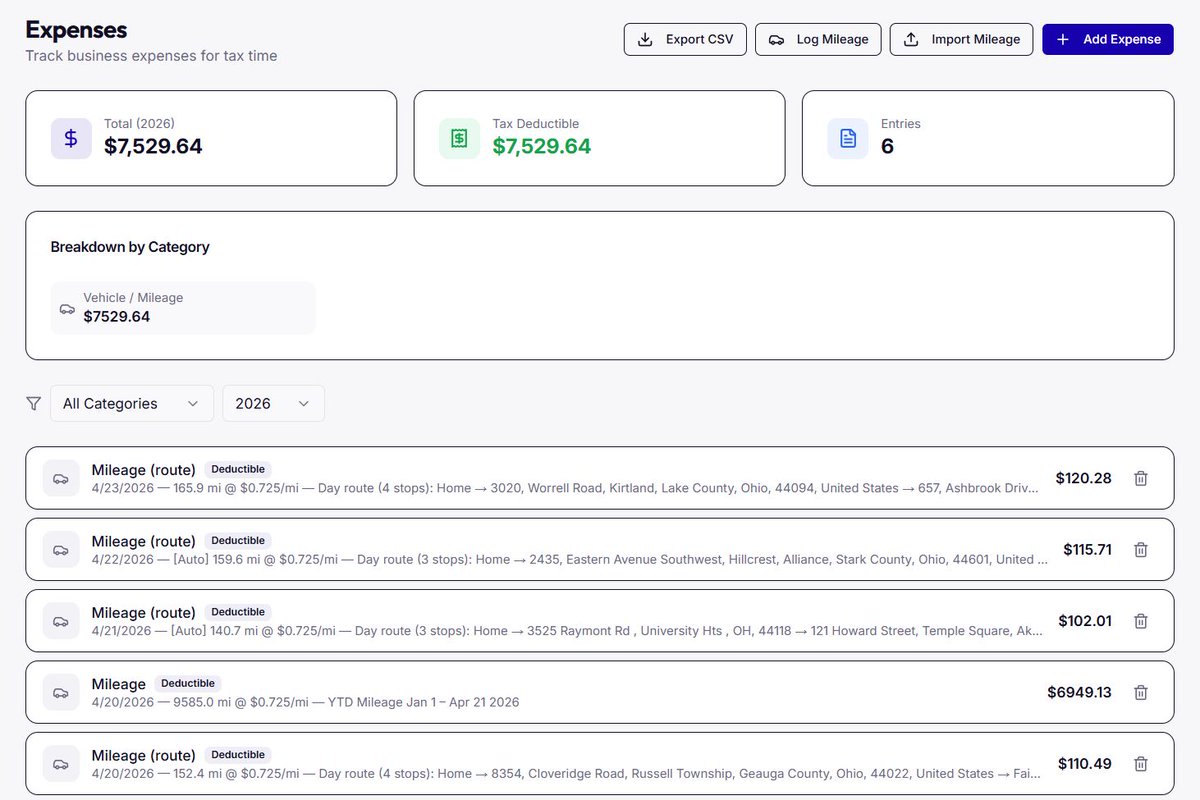Select the $115.71 amount
The width and height of the screenshot is (1200, 800).
(1087, 549)
